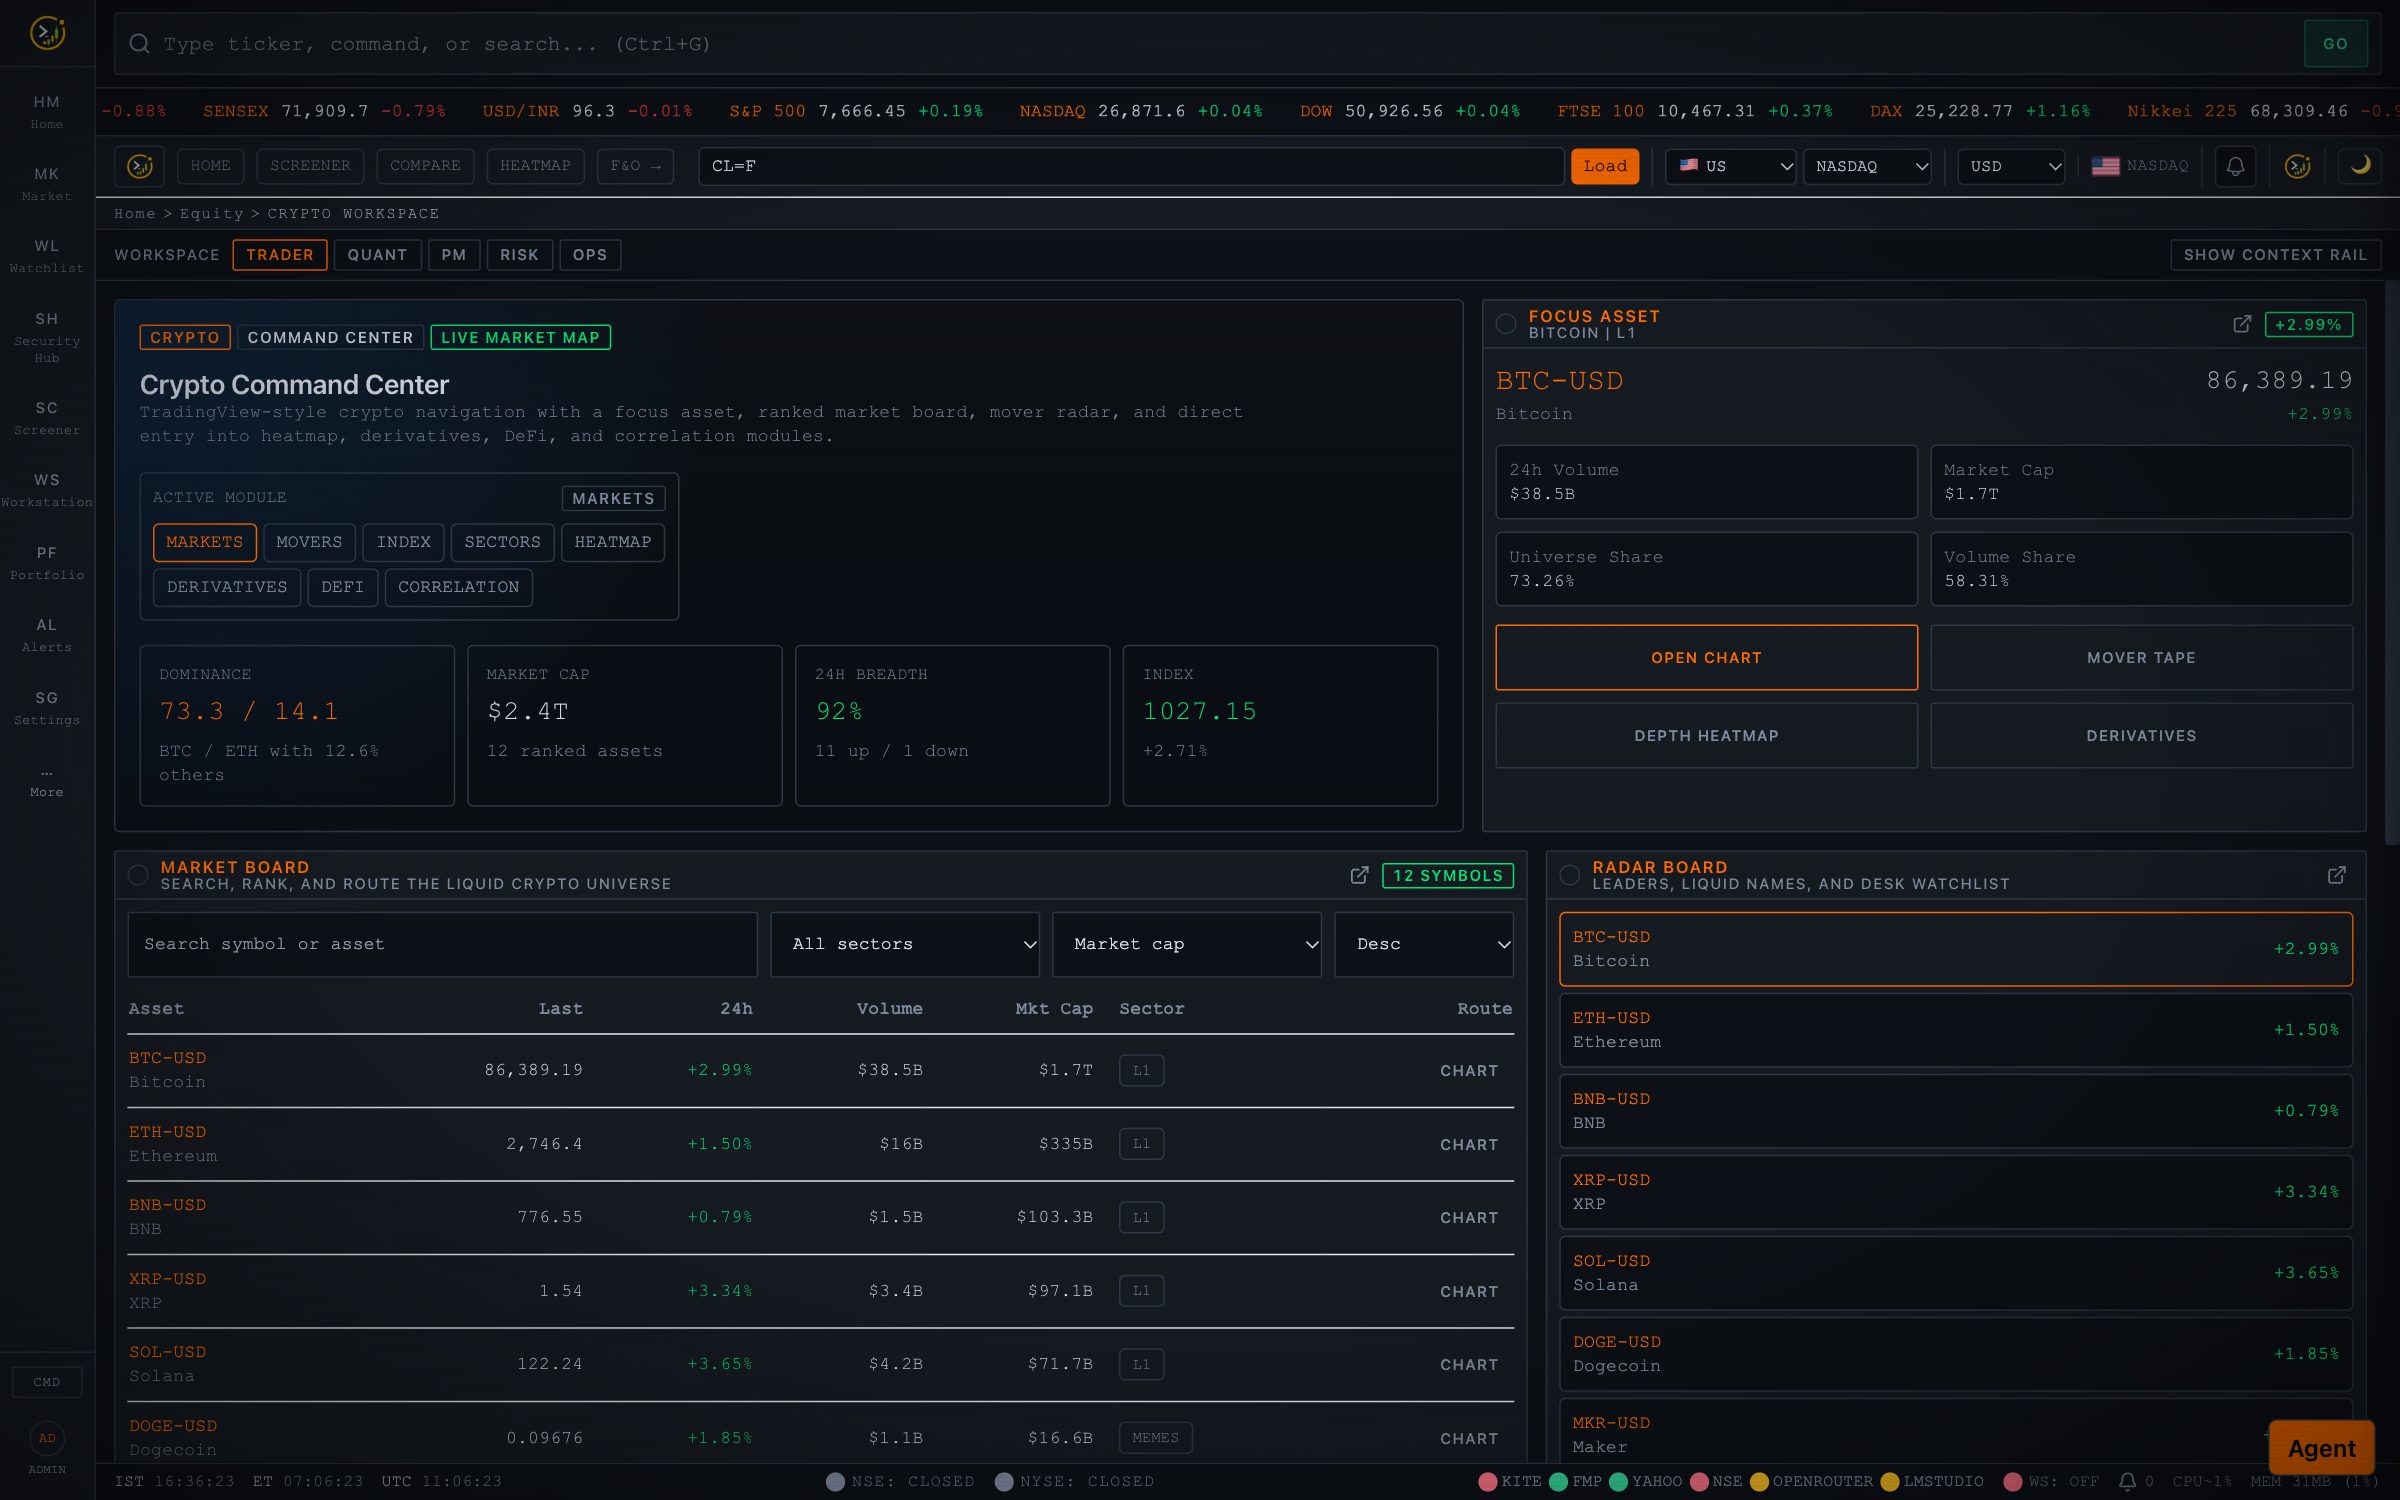Select the MOVERS module tab
This screenshot has height=1500, width=2400.
point(309,542)
